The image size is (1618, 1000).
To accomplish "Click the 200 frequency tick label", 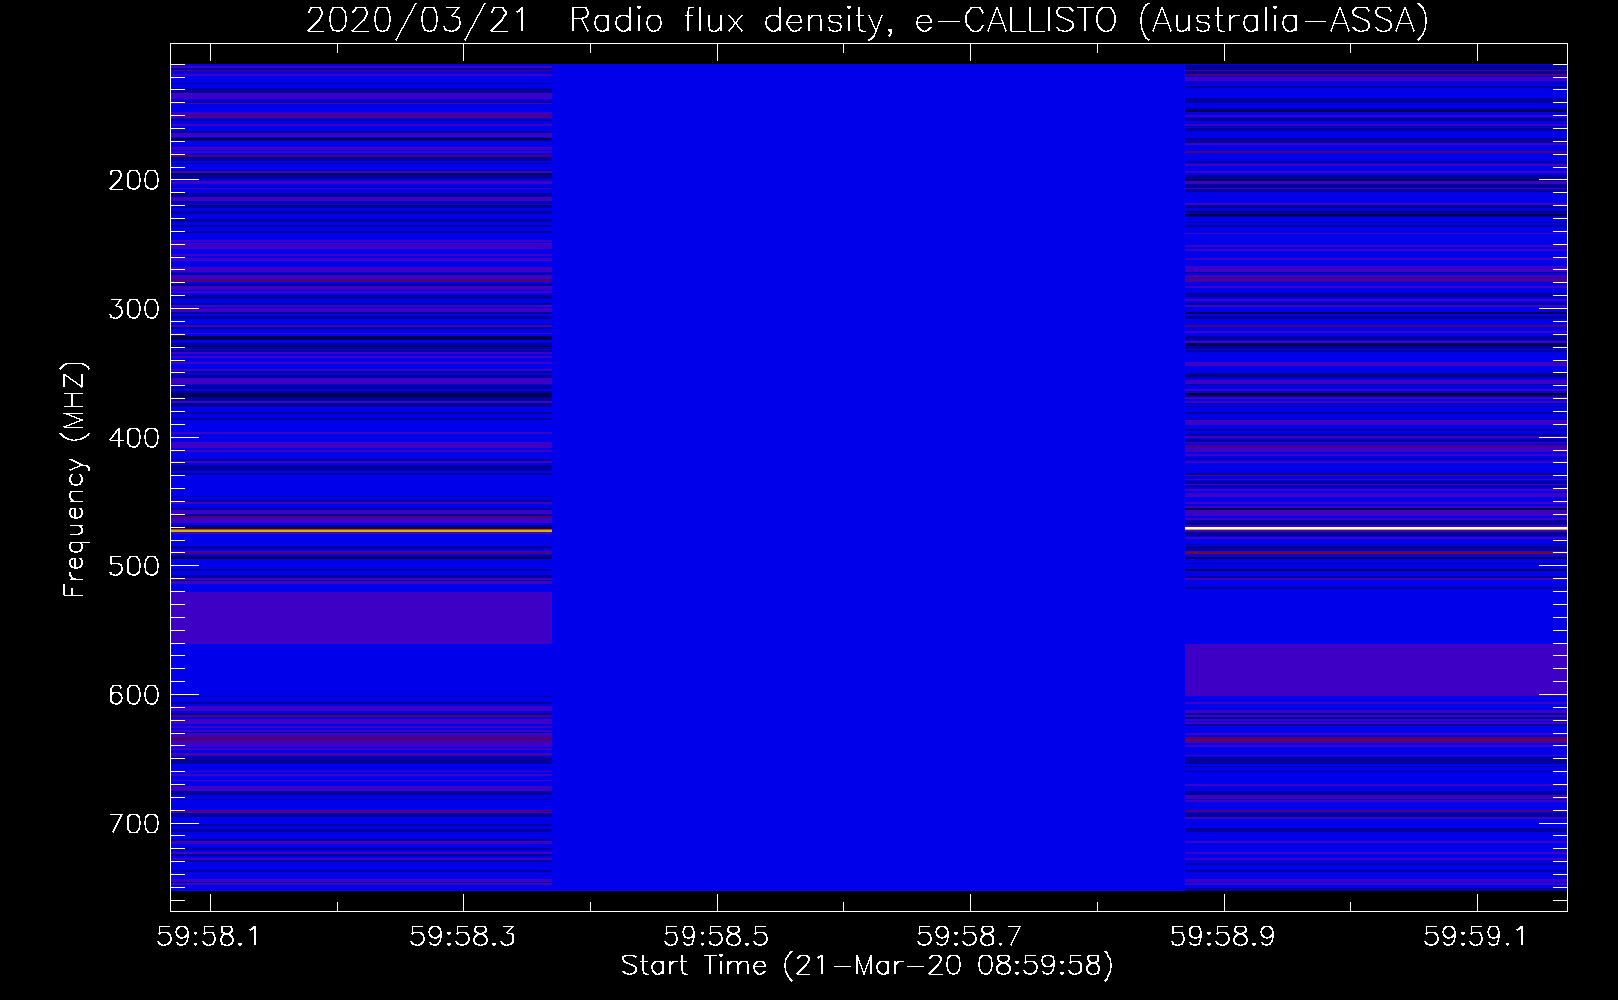I will pos(133,180).
